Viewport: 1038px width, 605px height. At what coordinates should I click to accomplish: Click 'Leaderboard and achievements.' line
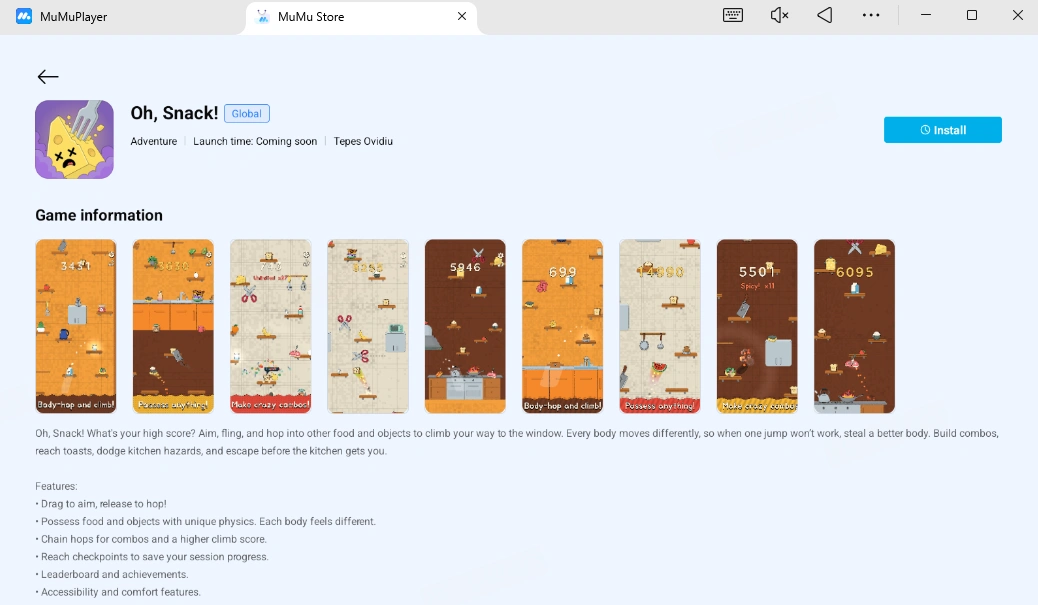tap(112, 575)
